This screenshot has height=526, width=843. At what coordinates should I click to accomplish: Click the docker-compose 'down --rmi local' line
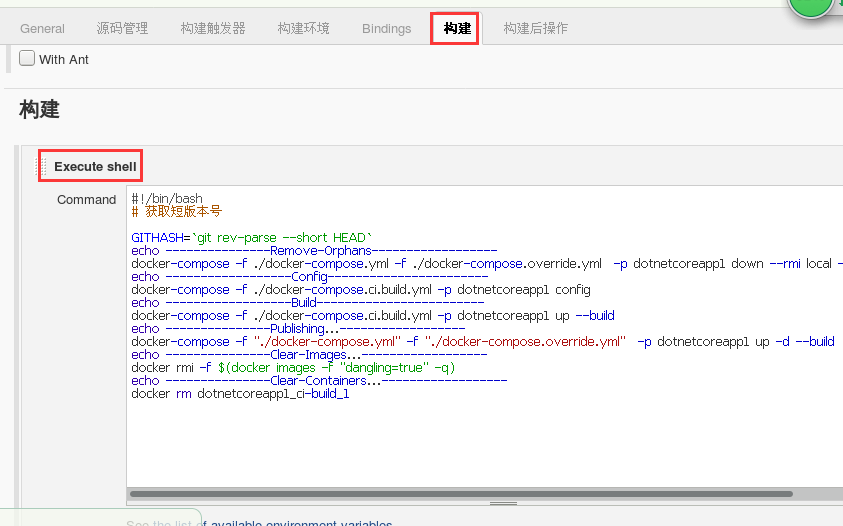click(487, 264)
